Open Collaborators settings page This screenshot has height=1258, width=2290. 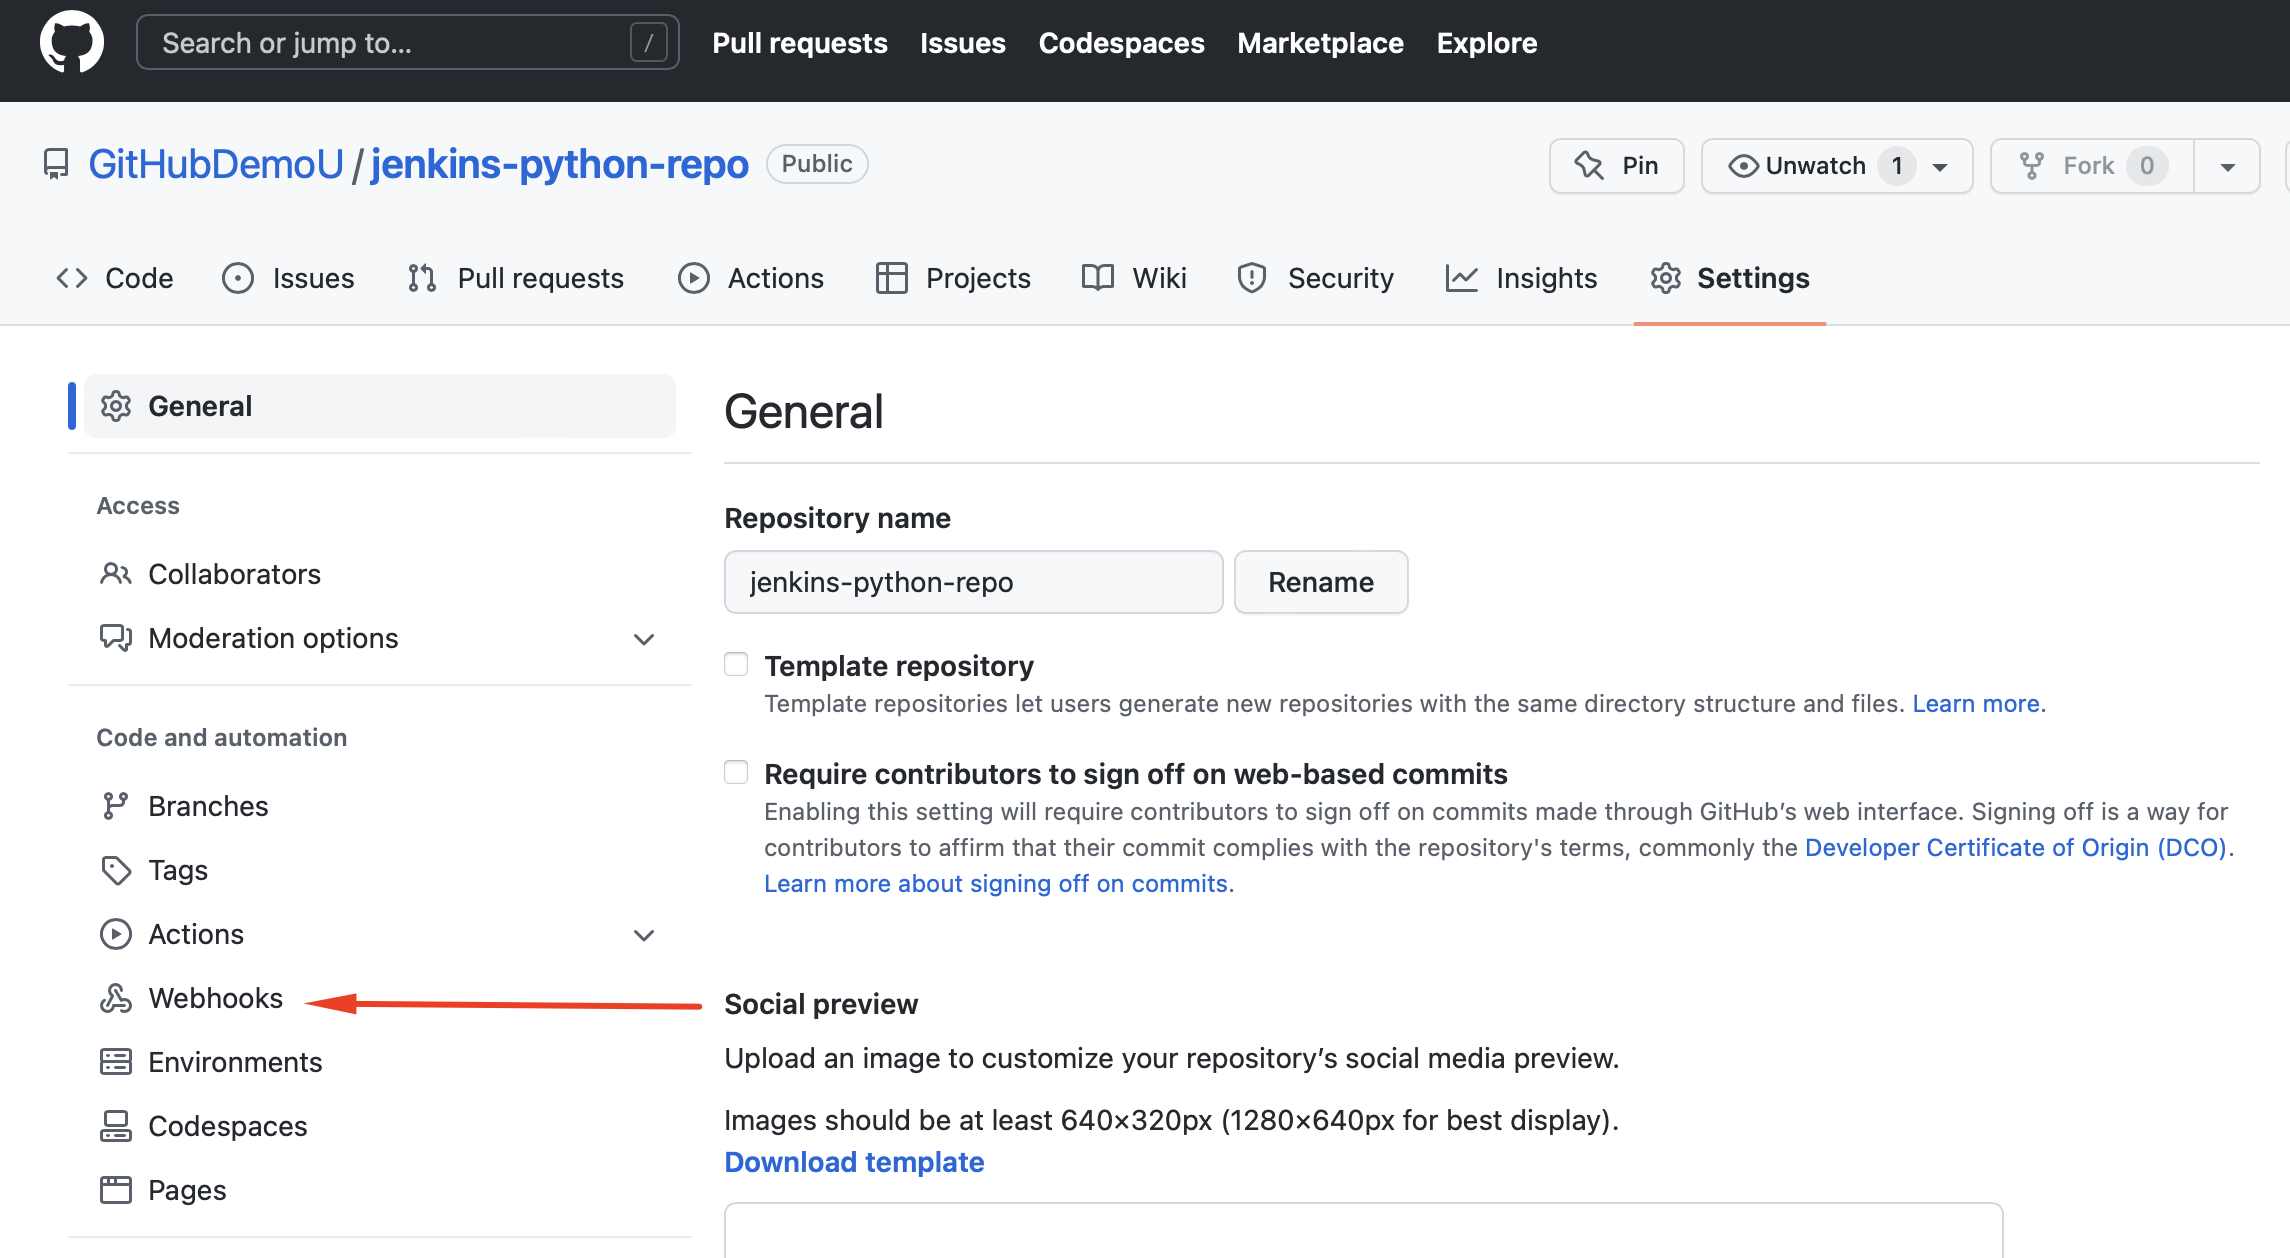coord(235,574)
